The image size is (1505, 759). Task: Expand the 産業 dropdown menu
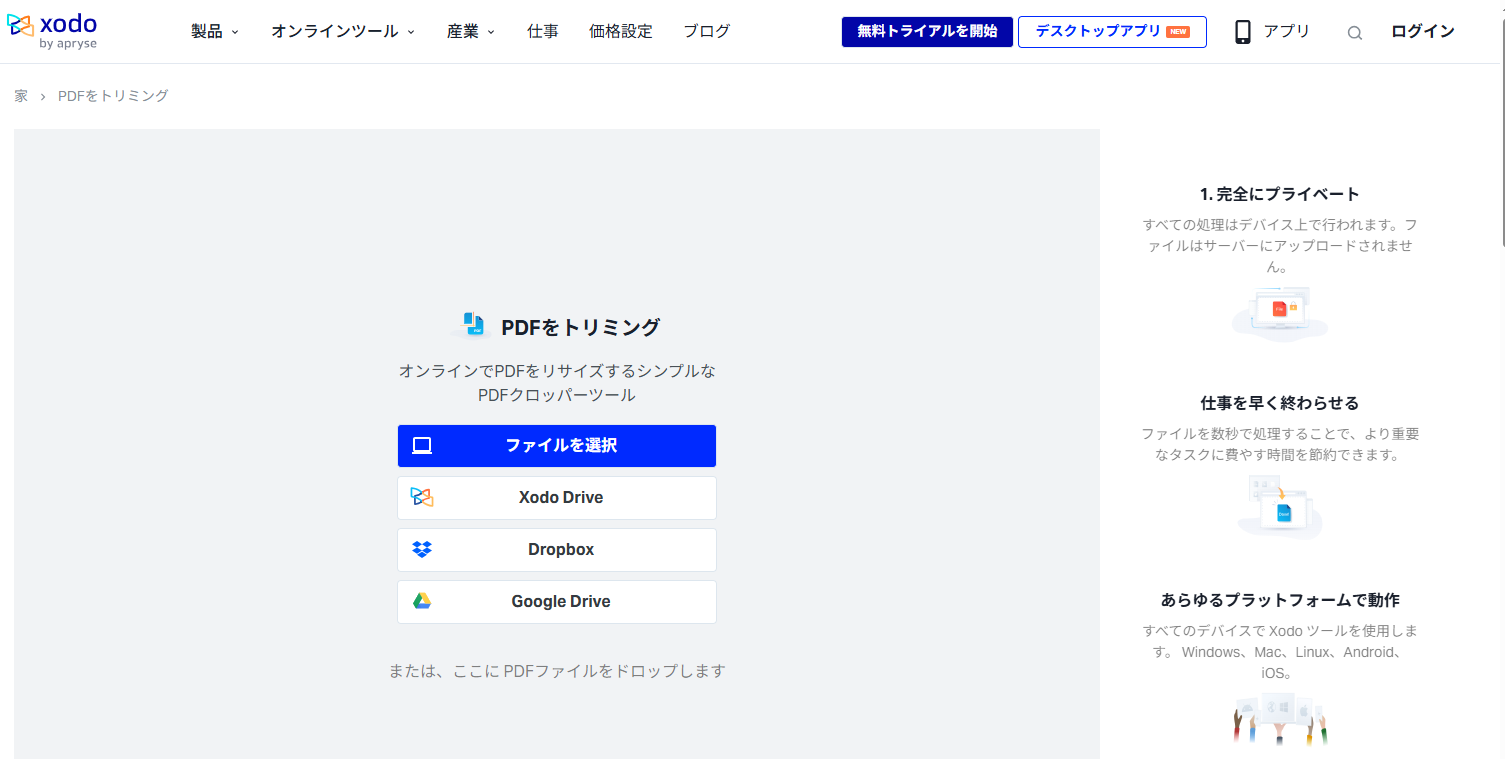click(x=471, y=32)
